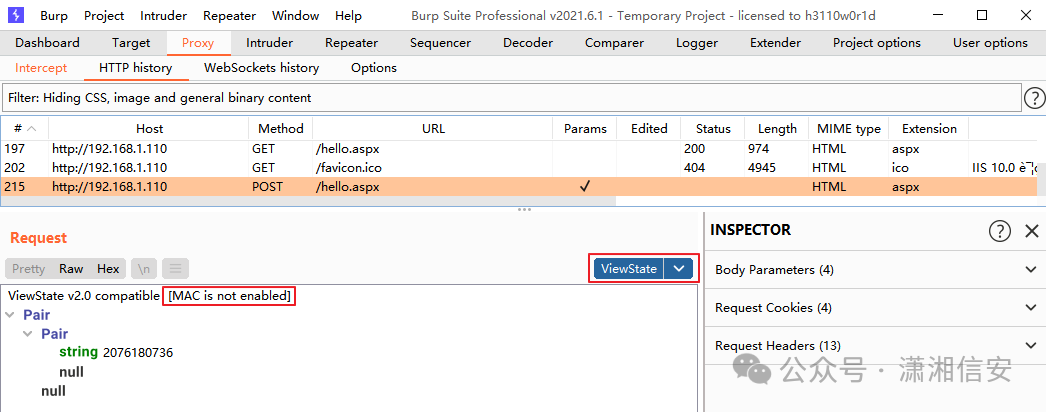
Task: Switch request view to Pretty
Action: click(x=29, y=269)
